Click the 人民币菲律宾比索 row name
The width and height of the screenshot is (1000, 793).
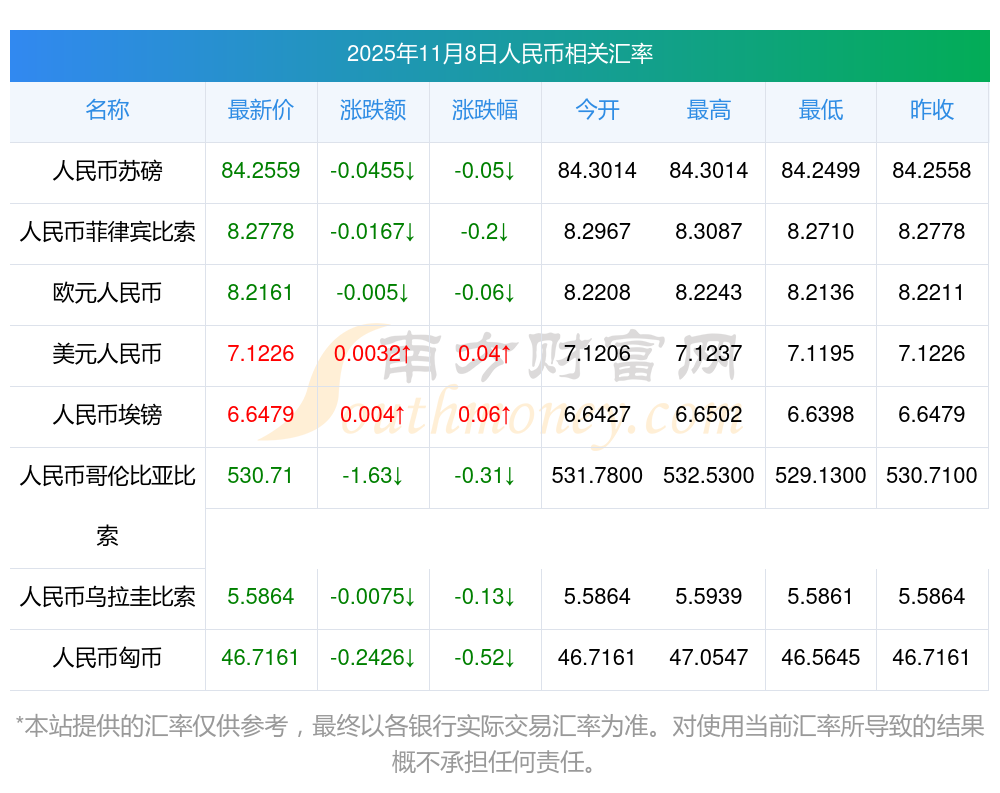tap(107, 232)
